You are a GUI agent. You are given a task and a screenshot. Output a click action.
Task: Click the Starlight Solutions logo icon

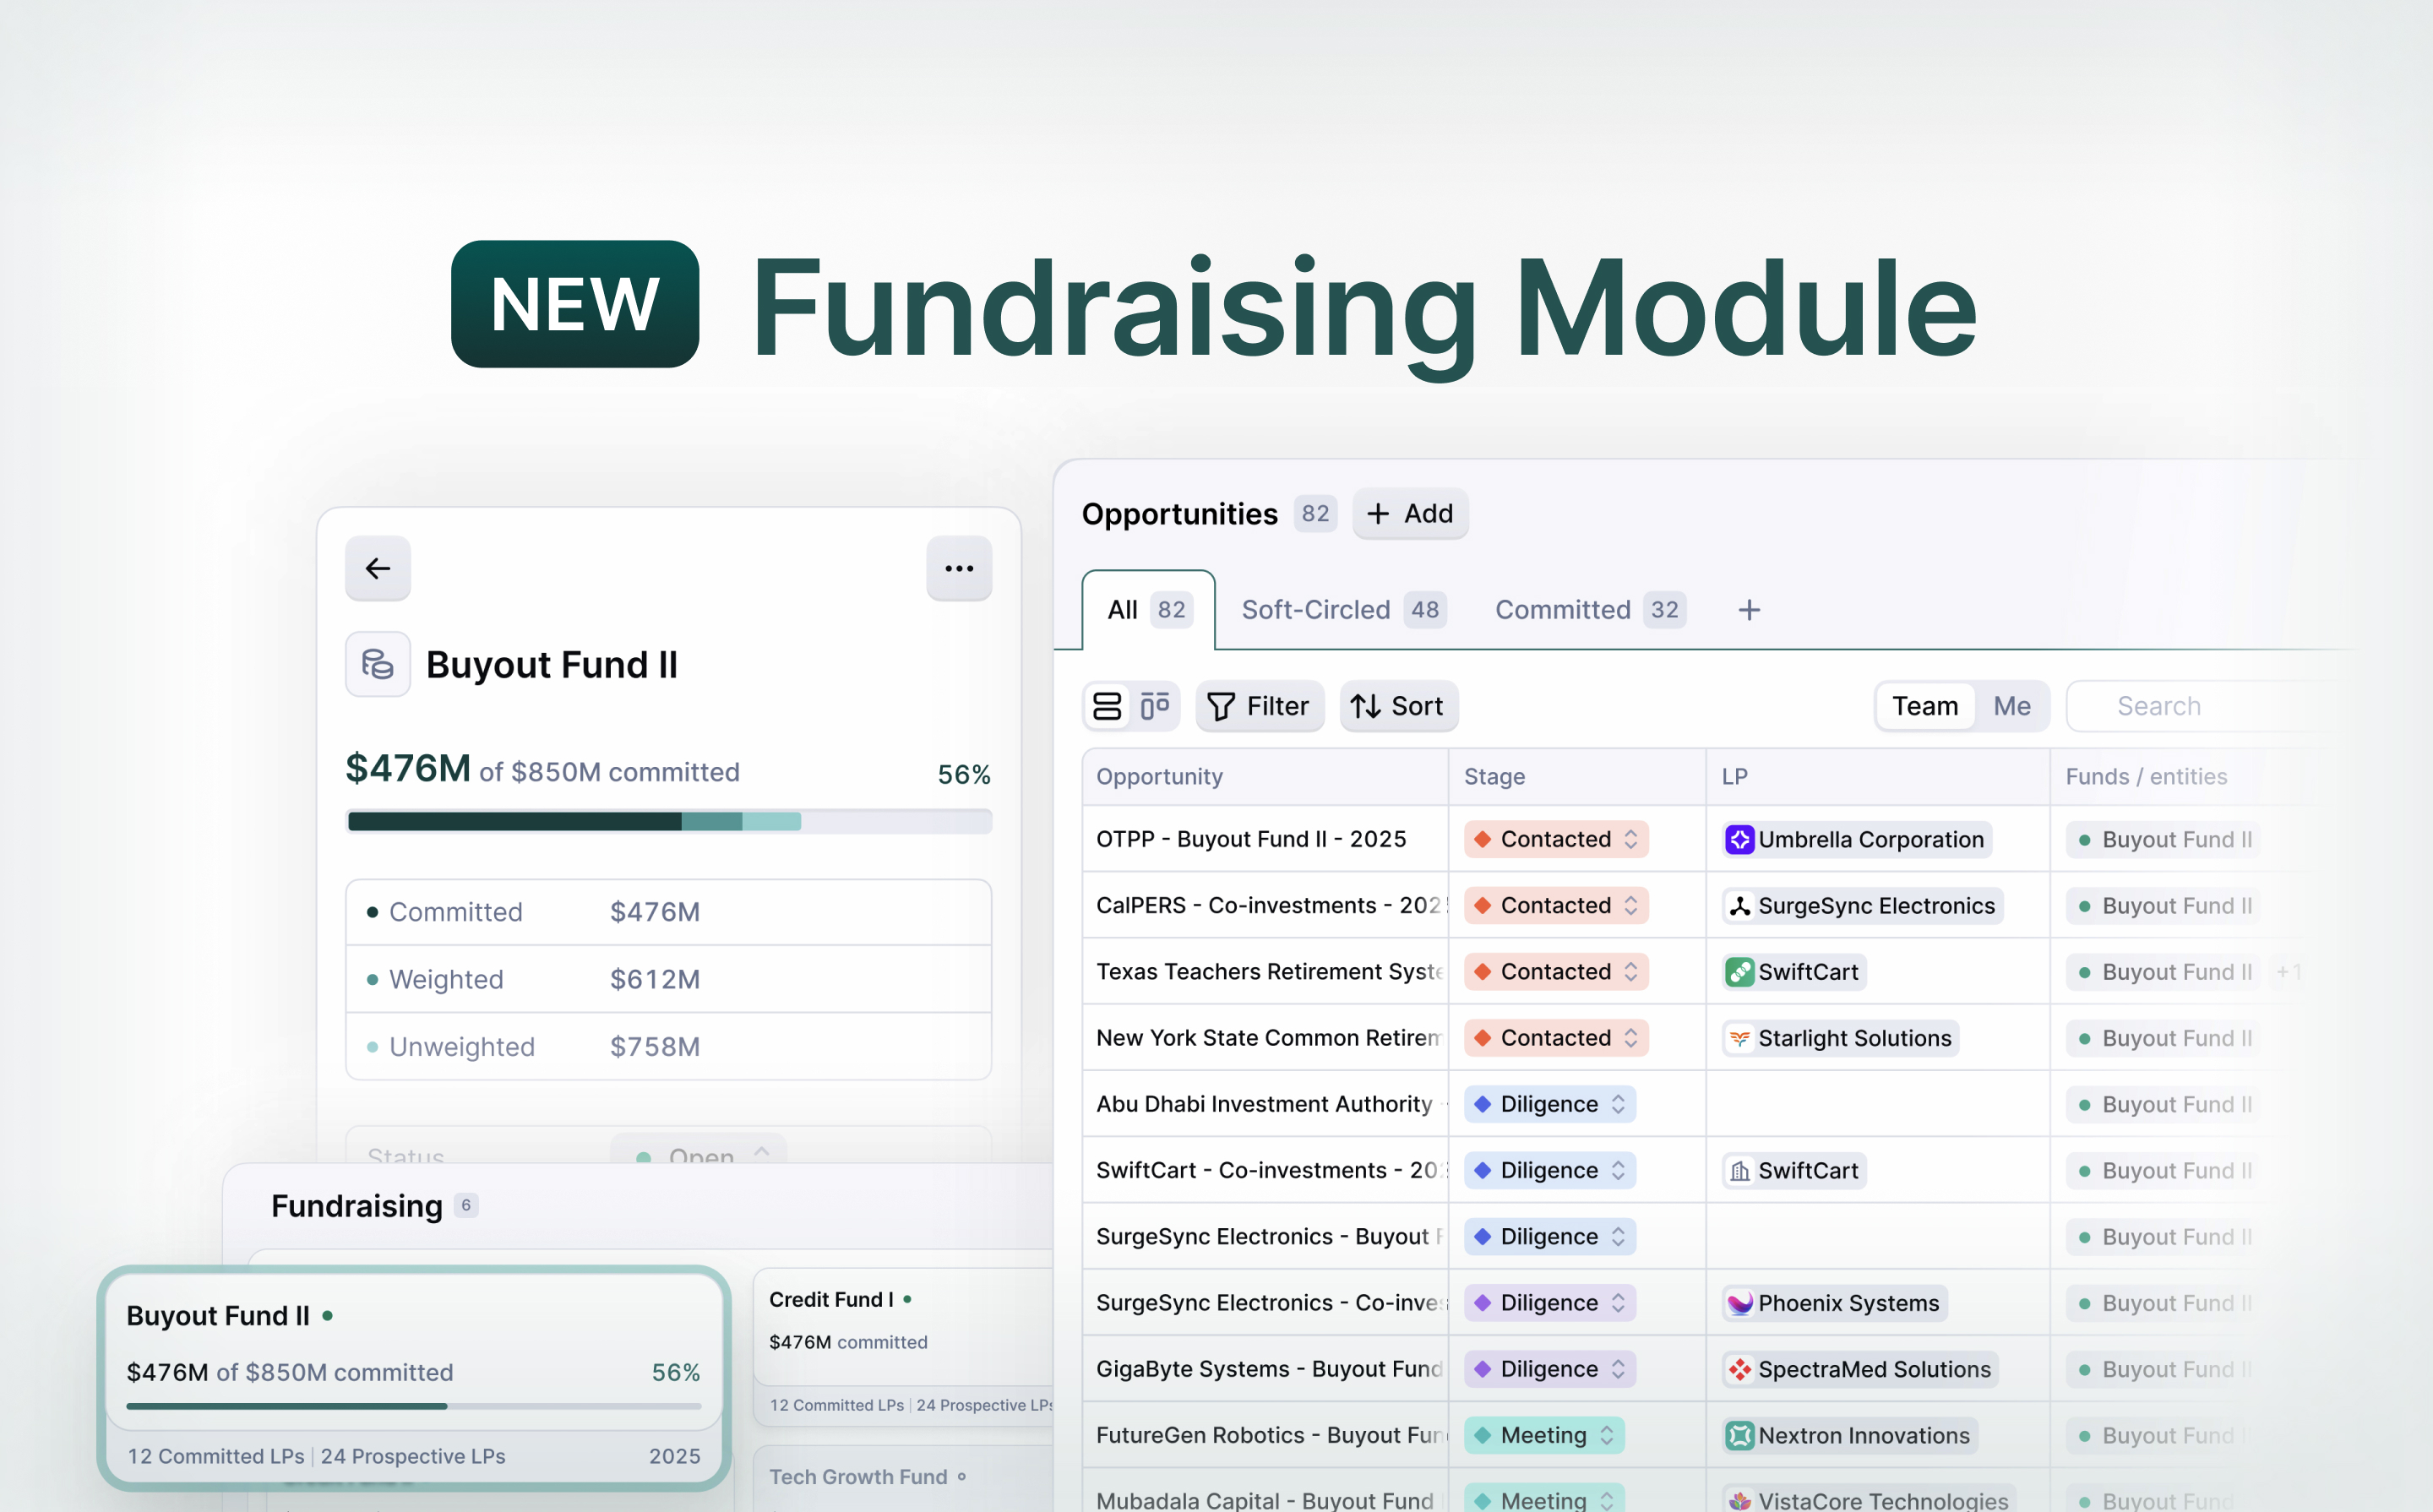pyautogui.click(x=1740, y=1038)
